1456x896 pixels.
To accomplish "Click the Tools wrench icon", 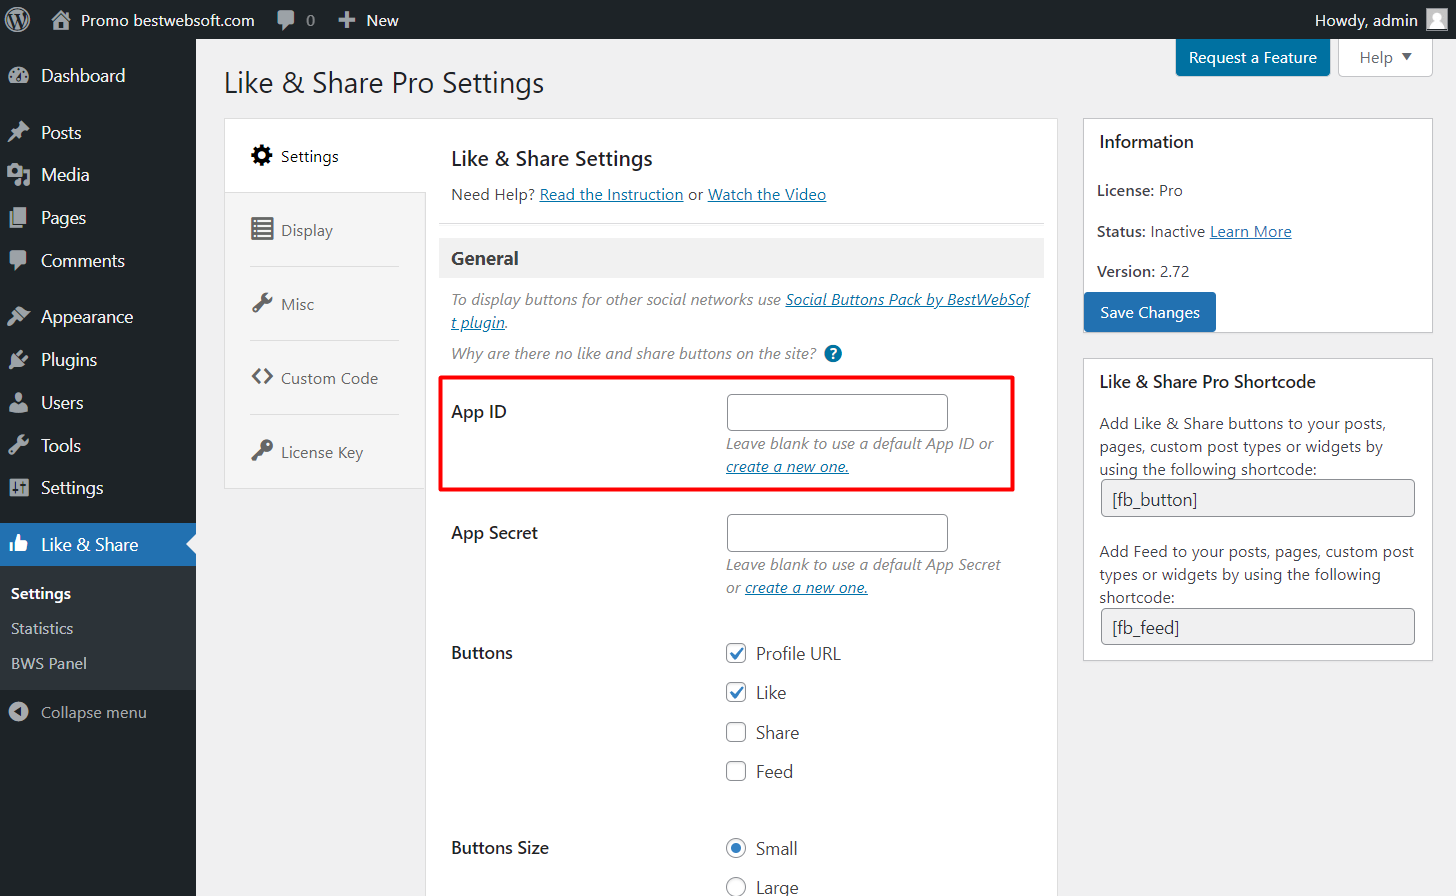I will coord(19,446).
